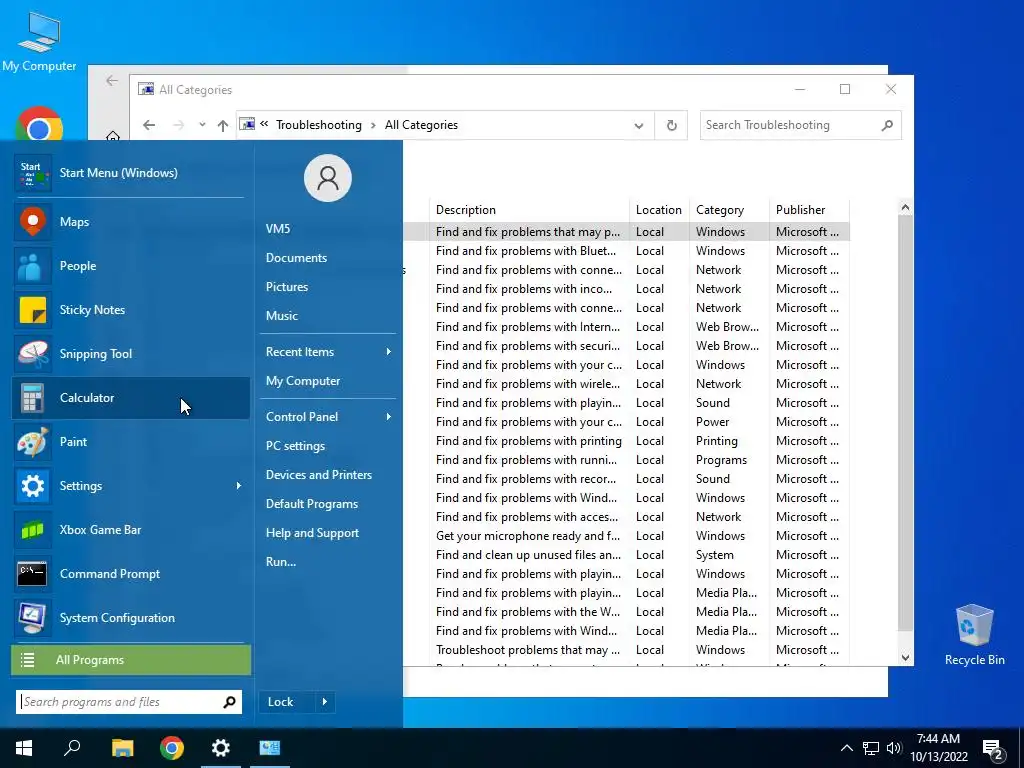Screen dimensions: 1024x768
Task: Open Music from start menu
Action: [281, 316]
